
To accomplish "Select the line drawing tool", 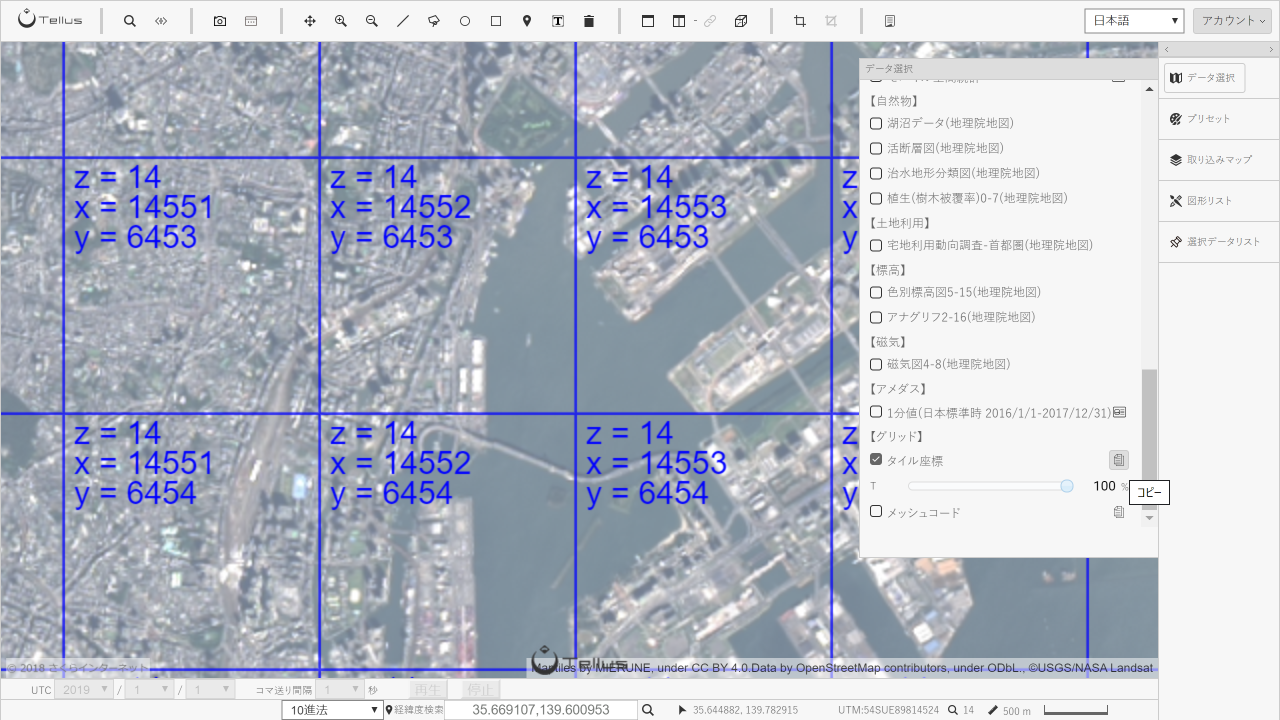I will (403, 21).
